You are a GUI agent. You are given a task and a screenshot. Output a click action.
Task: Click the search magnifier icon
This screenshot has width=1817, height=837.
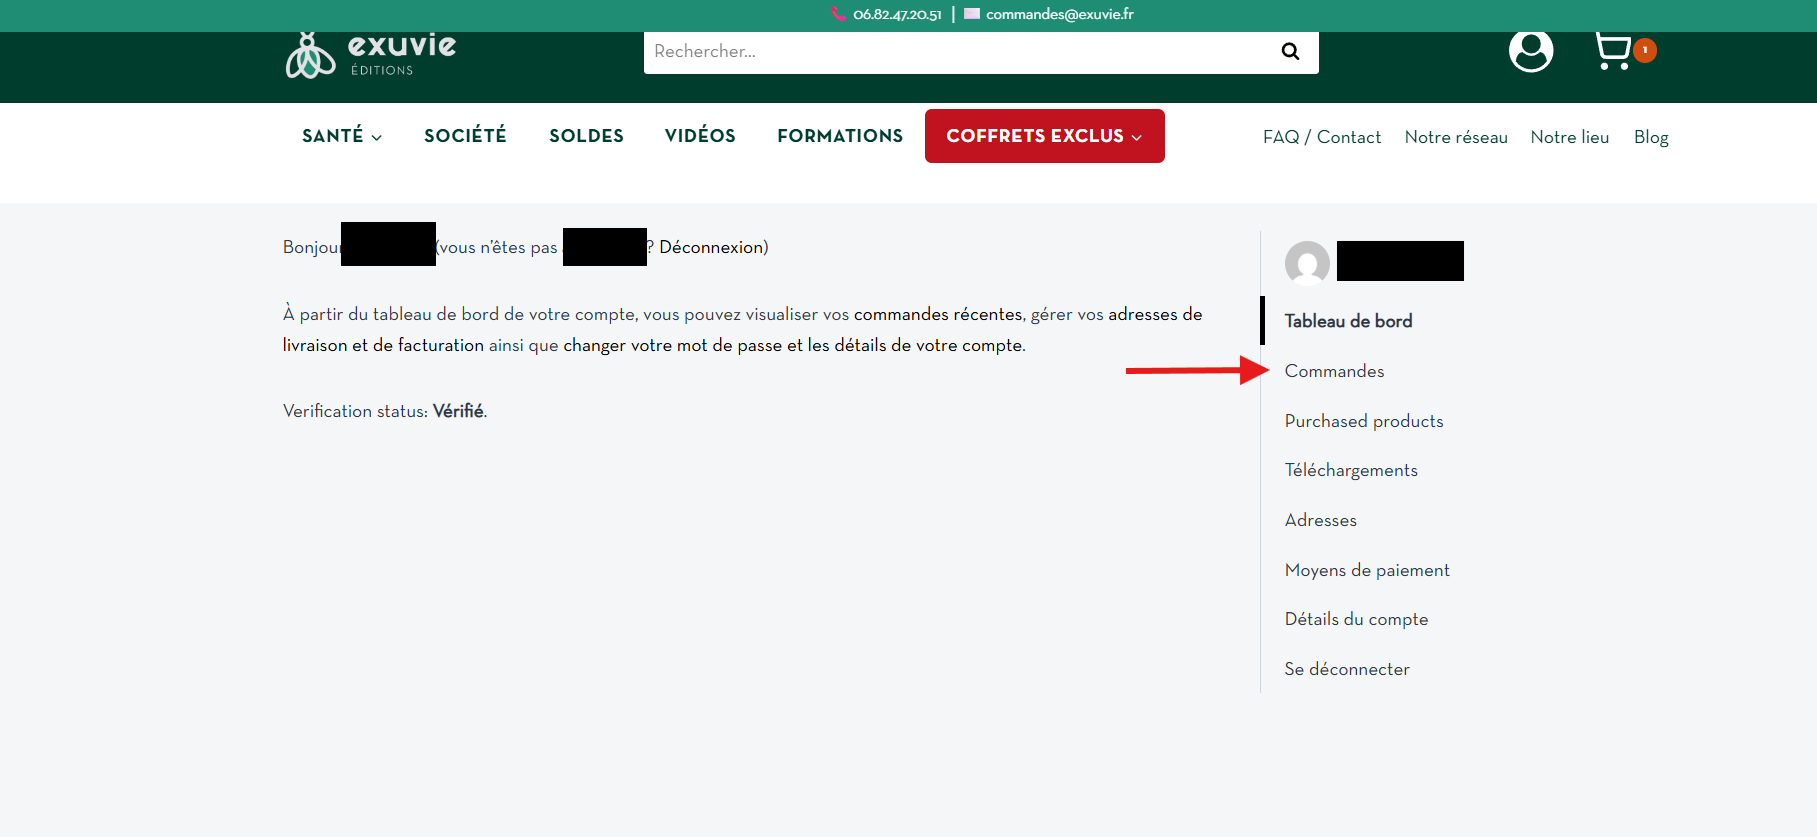(x=1290, y=51)
